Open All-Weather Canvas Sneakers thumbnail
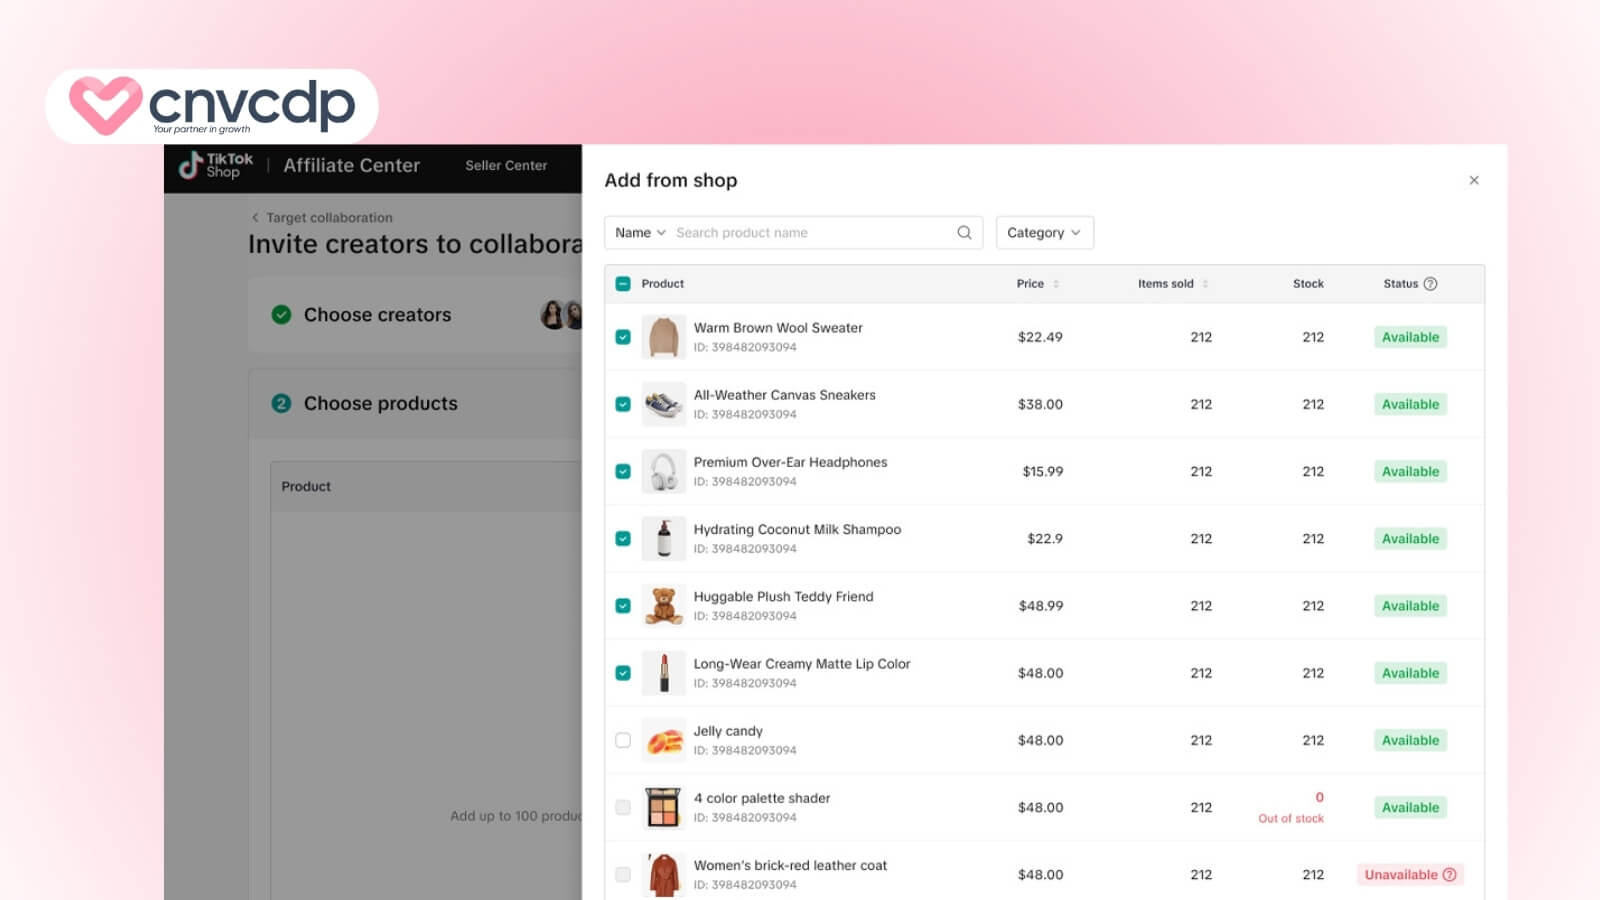 point(663,404)
